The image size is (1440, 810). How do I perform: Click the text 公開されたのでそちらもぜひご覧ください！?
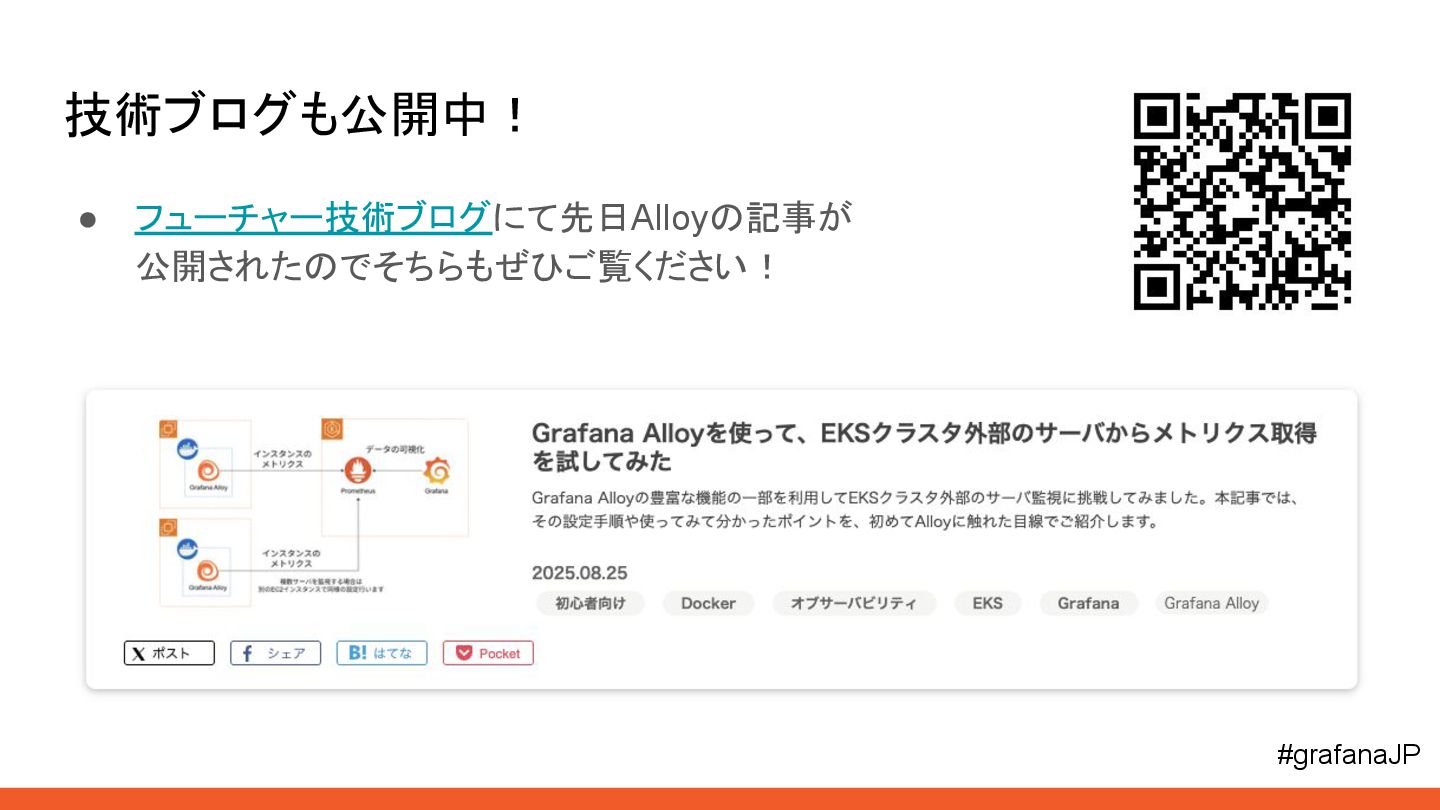coord(457,267)
